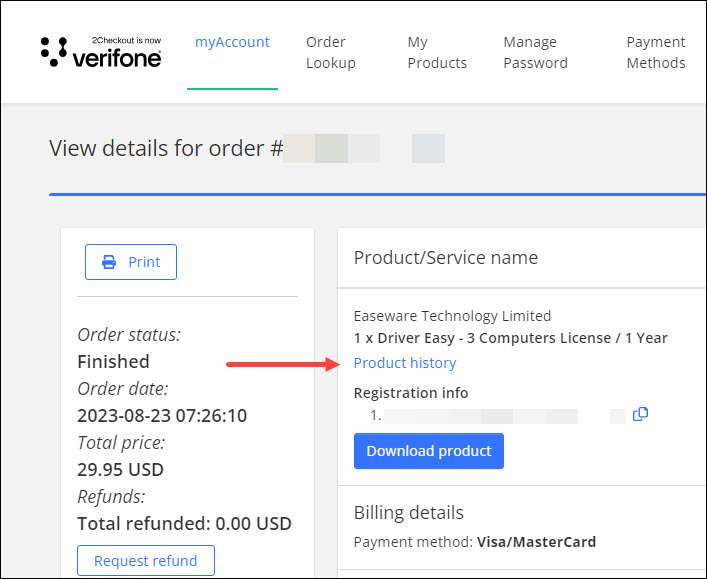Open the Manage Password page

tap(535, 52)
